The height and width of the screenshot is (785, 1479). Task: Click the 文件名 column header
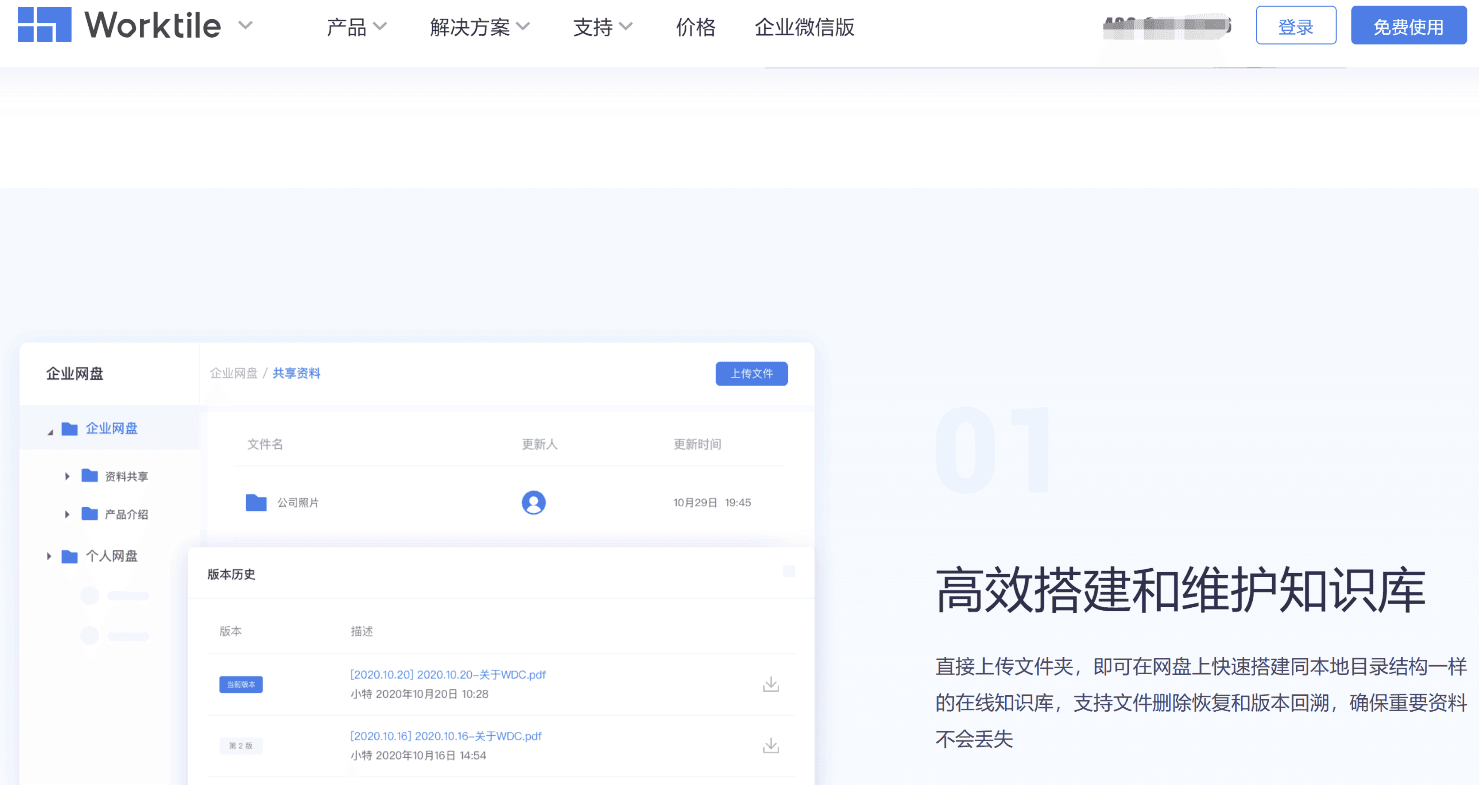(265, 444)
